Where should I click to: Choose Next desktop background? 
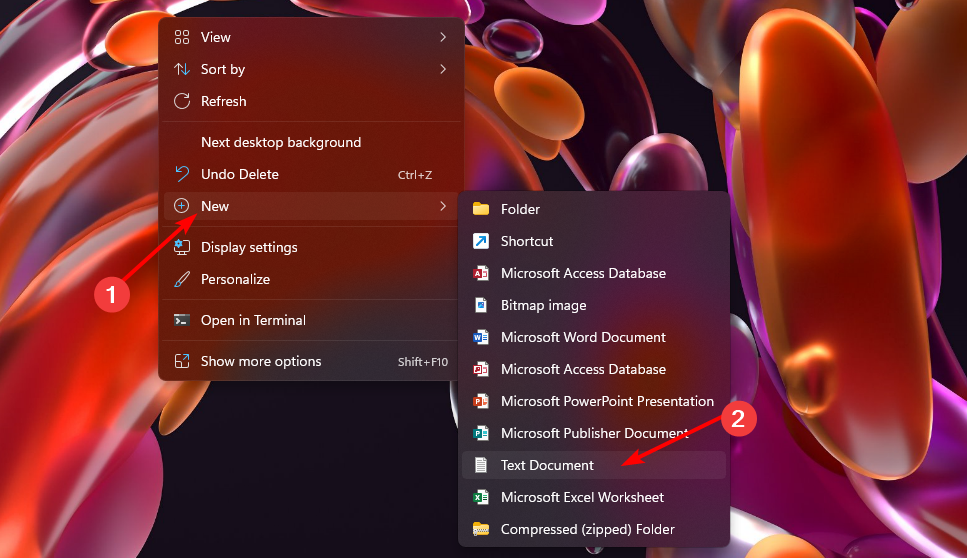click(312, 142)
